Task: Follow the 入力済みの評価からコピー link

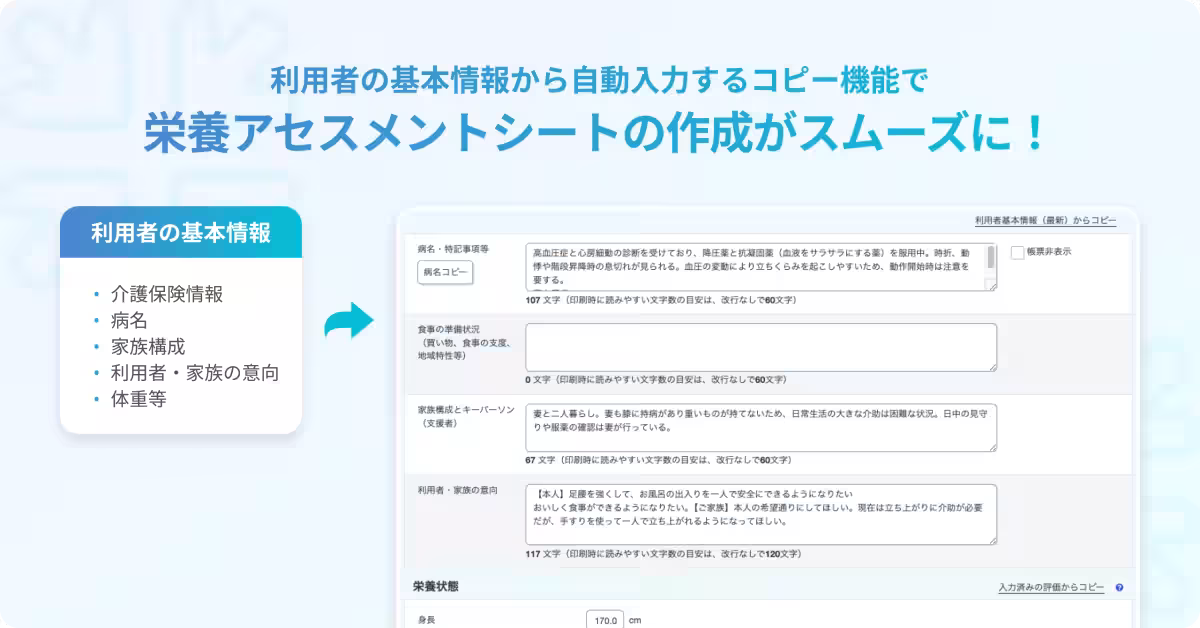Action: tap(1051, 588)
